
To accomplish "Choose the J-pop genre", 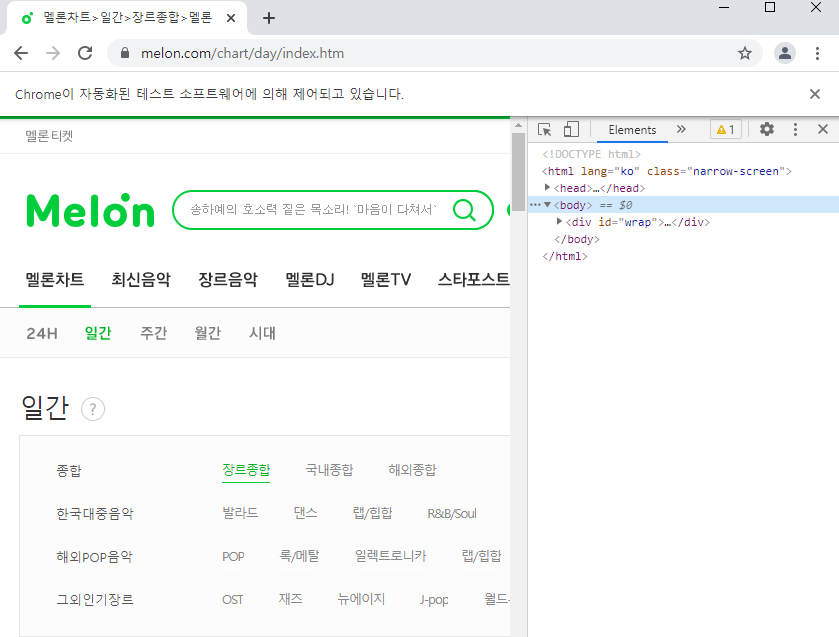I will (x=434, y=600).
